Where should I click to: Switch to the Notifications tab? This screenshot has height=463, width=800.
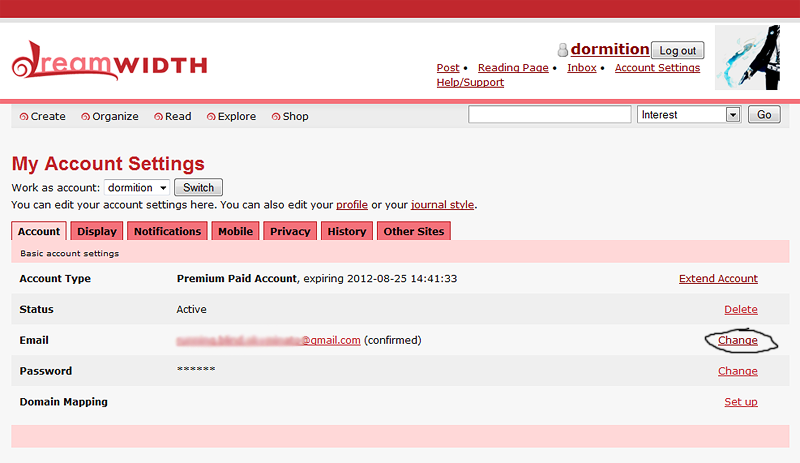(x=167, y=231)
